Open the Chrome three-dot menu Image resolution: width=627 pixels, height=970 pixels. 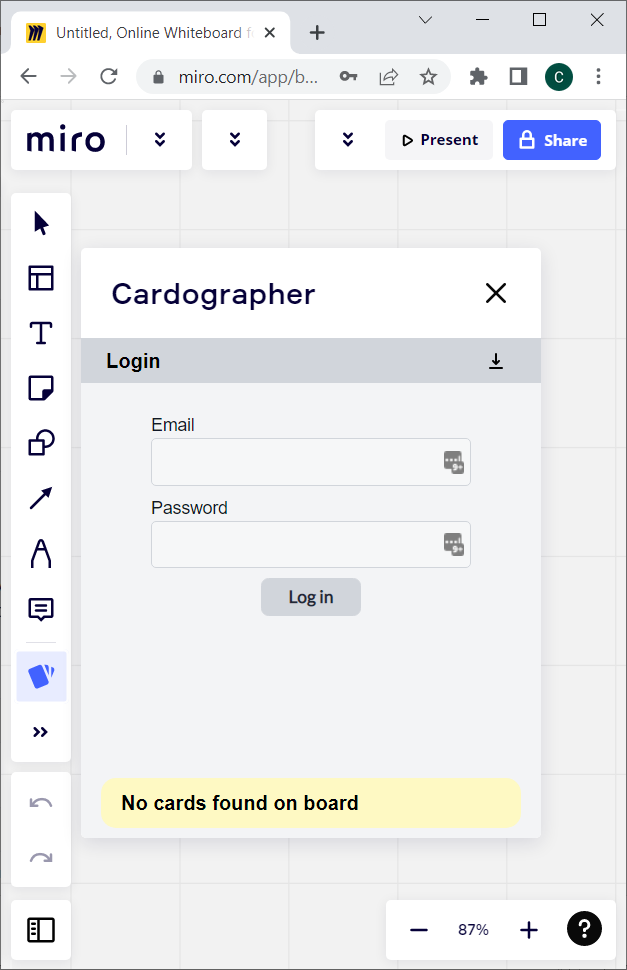coord(598,76)
